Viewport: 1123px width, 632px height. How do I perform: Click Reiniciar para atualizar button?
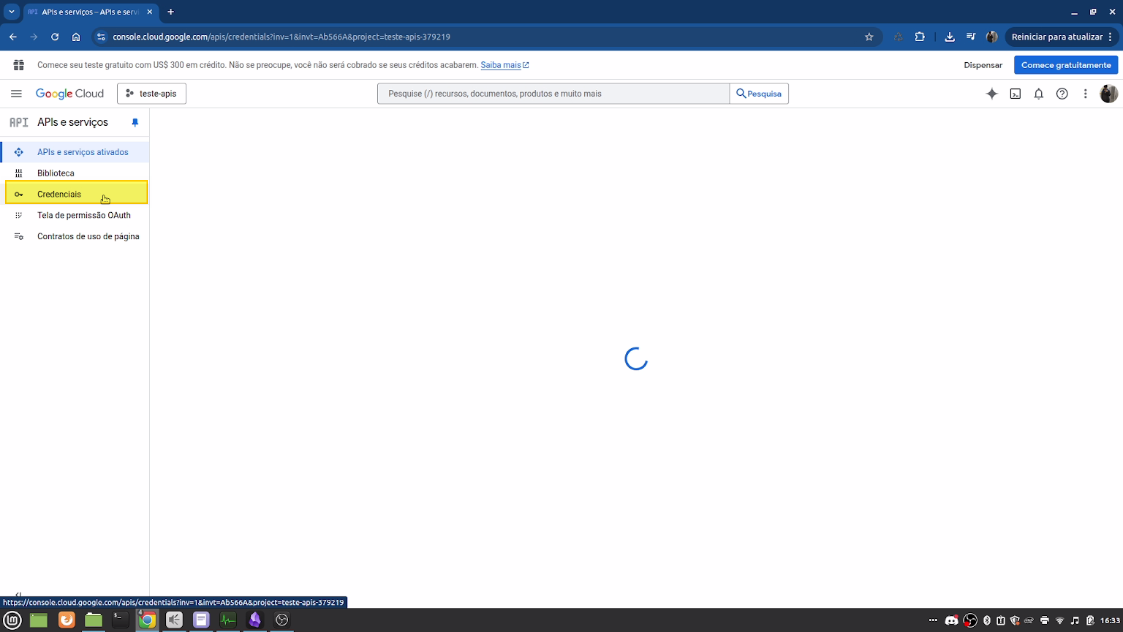pyautogui.click(x=1061, y=37)
